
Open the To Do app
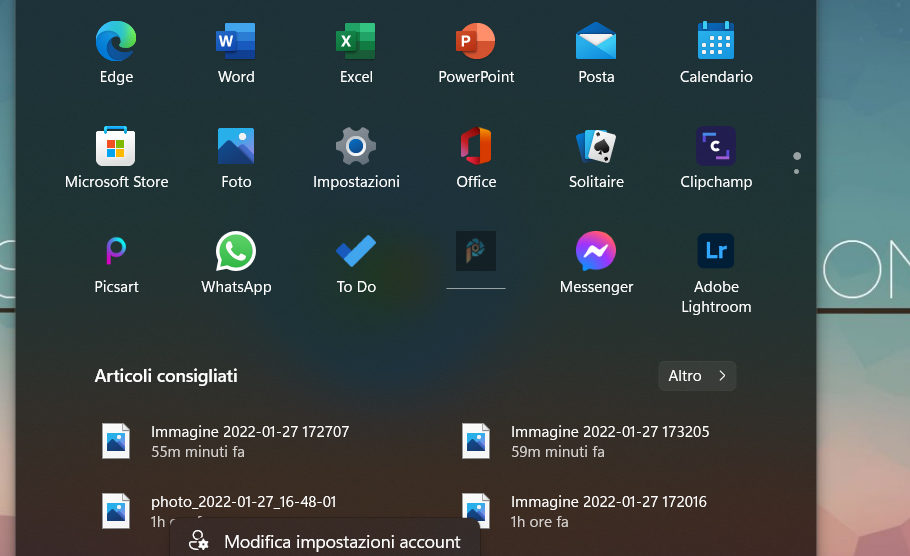click(356, 262)
